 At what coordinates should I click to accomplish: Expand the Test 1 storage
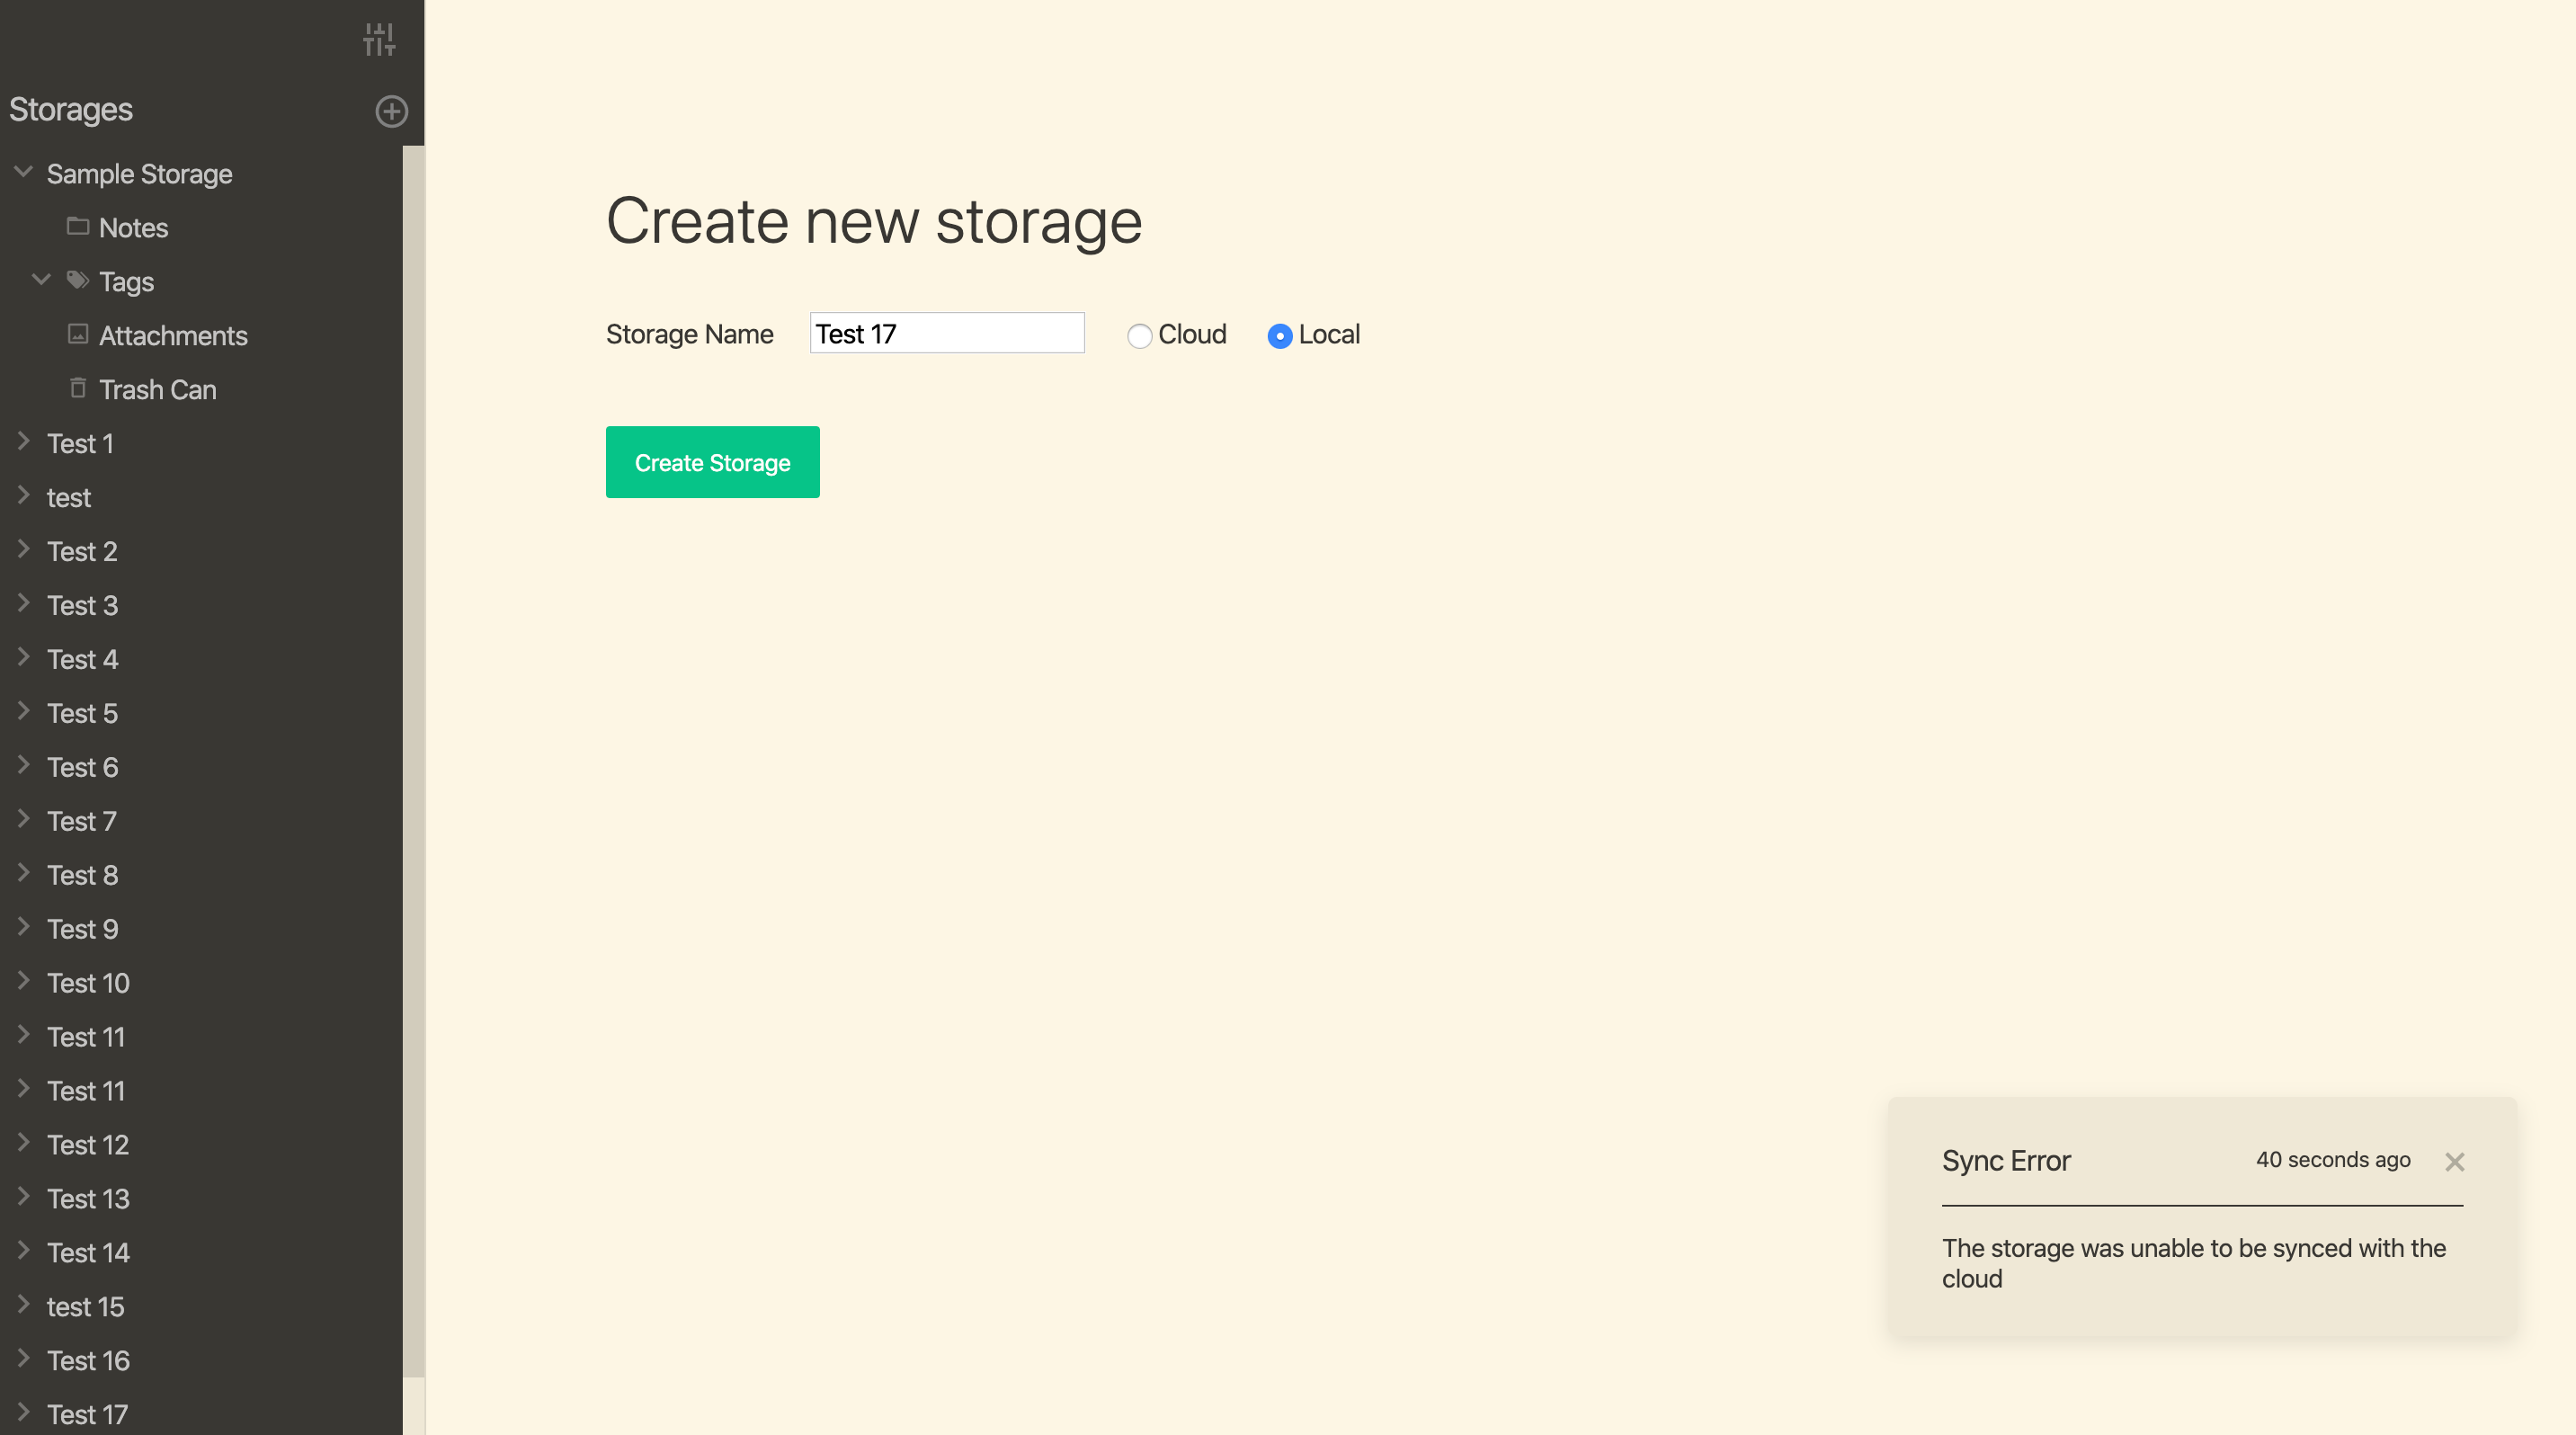pyautogui.click(x=24, y=442)
